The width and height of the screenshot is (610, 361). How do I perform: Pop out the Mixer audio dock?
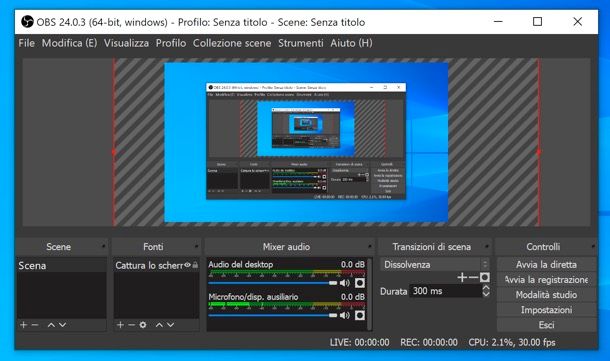click(x=370, y=246)
